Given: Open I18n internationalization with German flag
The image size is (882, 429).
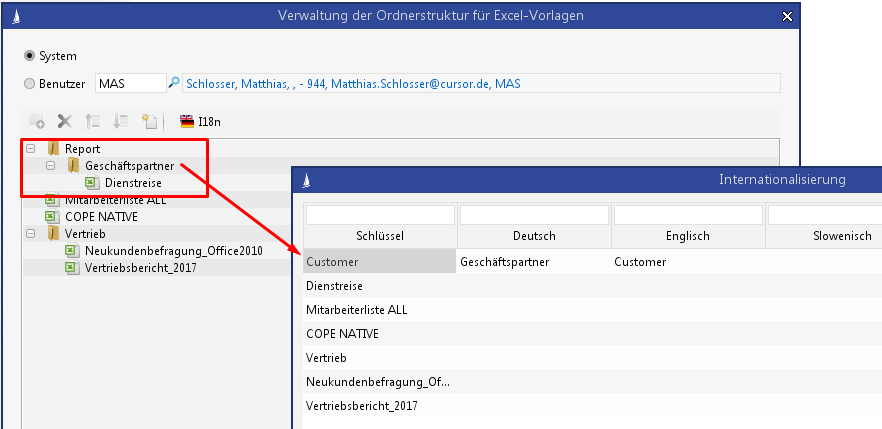Looking at the screenshot, I should (x=200, y=122).
